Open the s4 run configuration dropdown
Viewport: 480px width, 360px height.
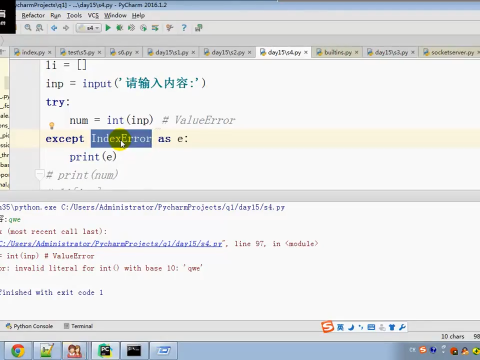point(88,28)
